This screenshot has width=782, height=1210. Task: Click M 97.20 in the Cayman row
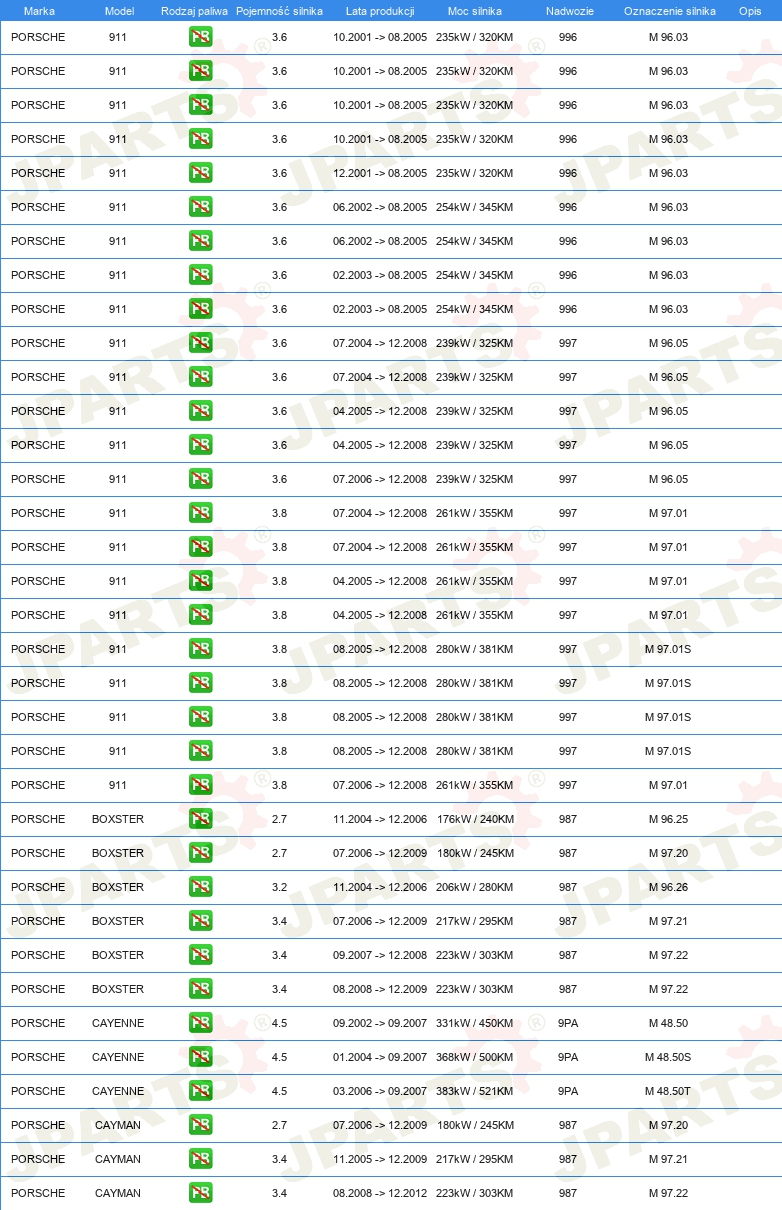668,1125
